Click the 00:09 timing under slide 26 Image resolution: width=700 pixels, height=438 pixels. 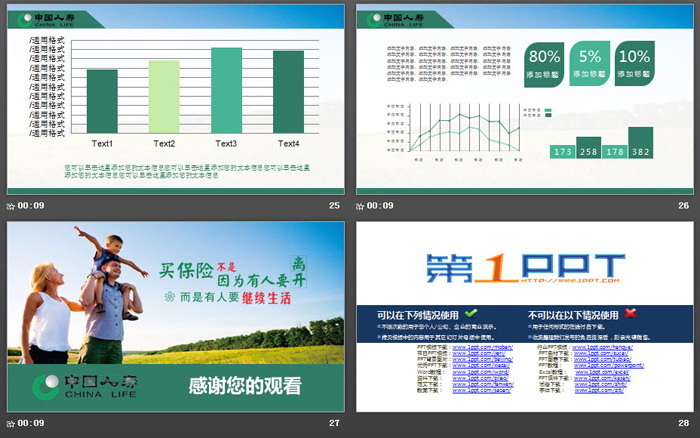(x=380, y=206)
